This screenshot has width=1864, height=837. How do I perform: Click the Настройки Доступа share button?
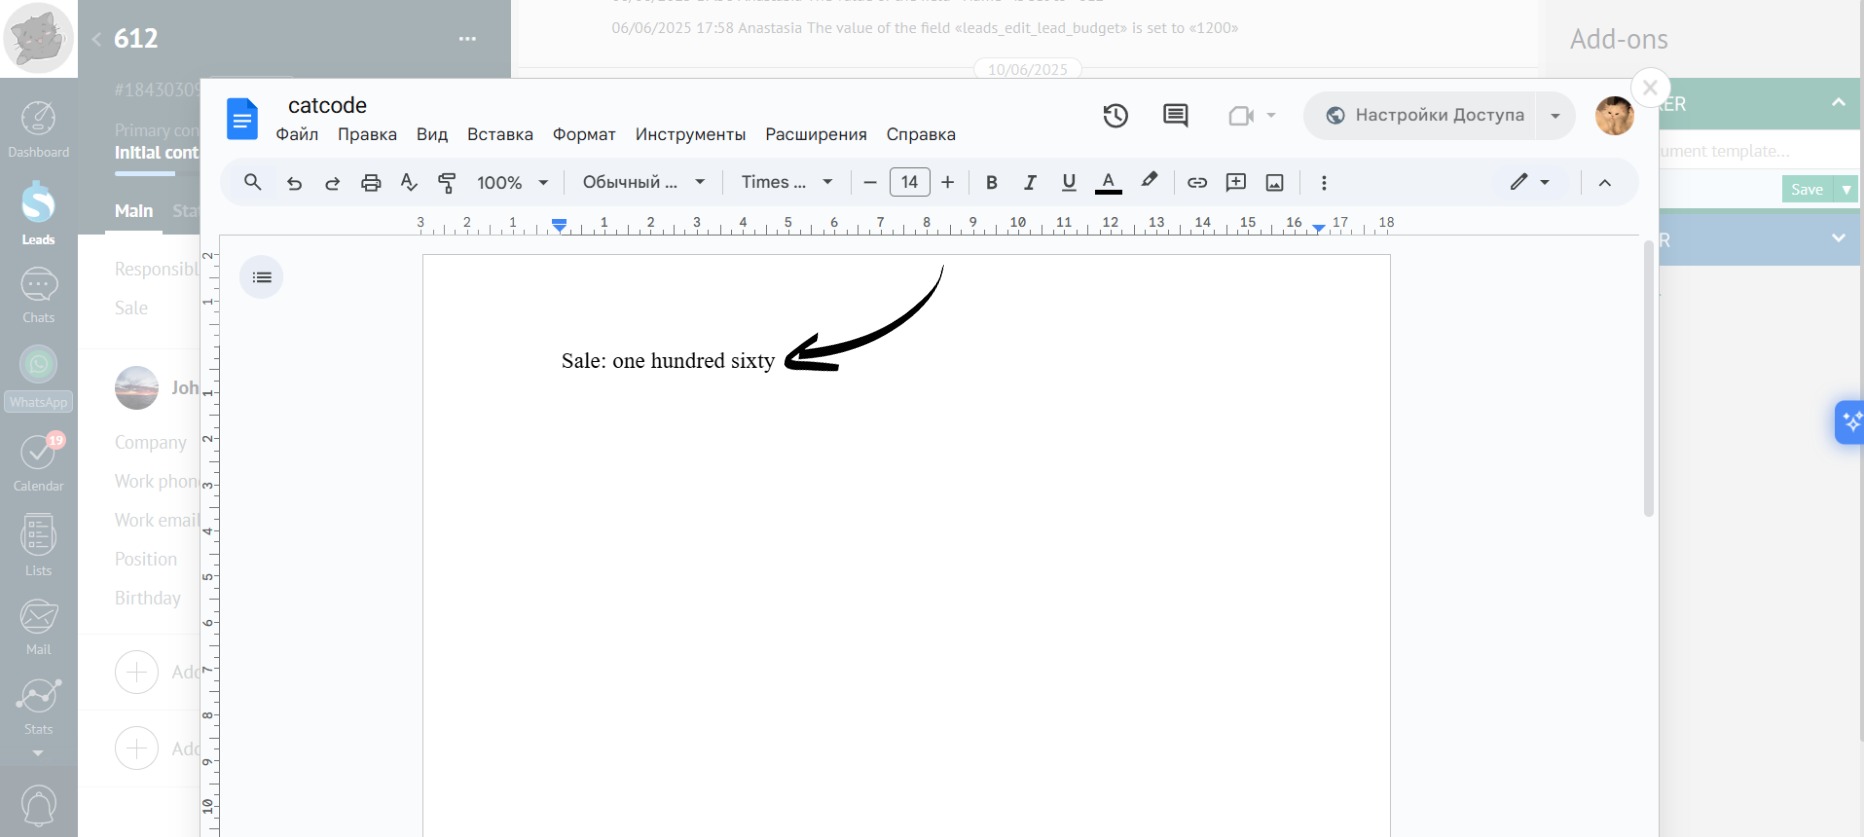pos(1425,116)
